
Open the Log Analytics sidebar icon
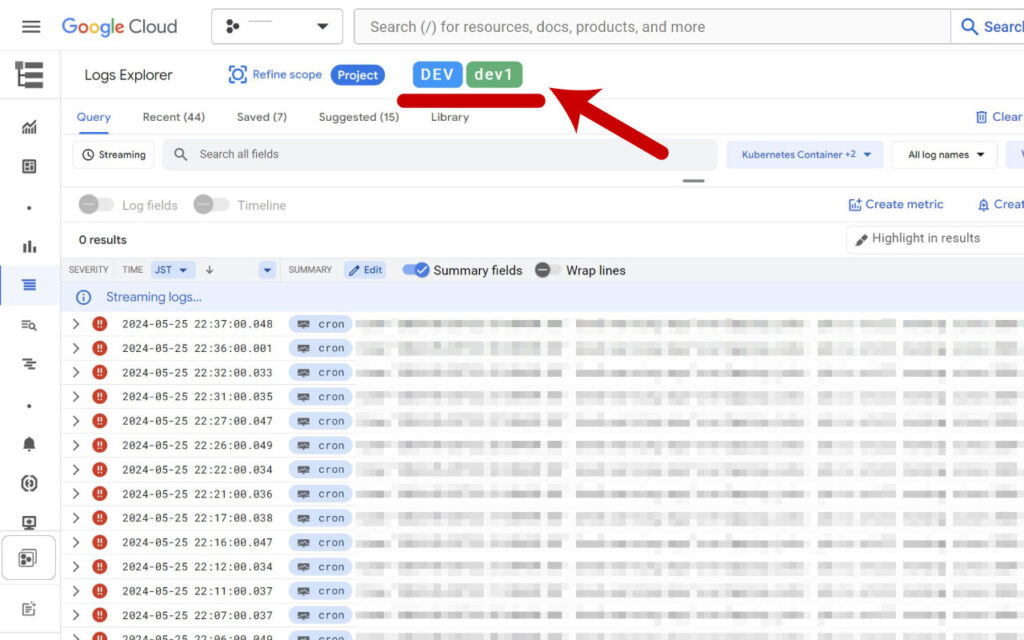click(29, 325)
